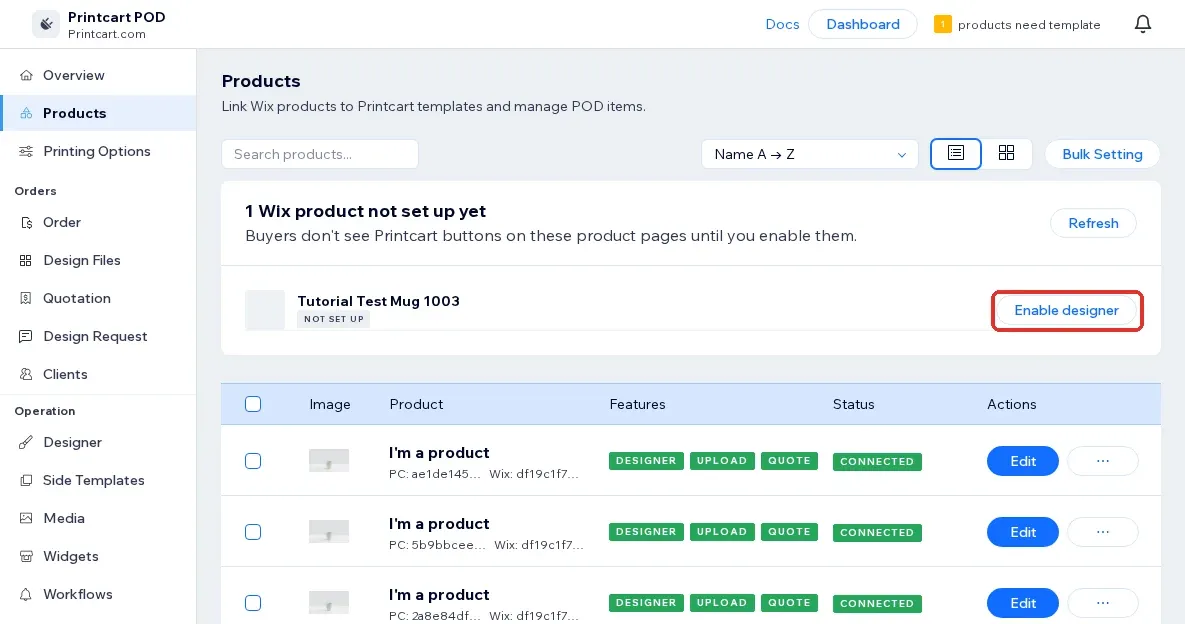Viewport: 1185px width, 624px height.
Task: Click the Design Files grid icon
Action: tap(26, 260)
